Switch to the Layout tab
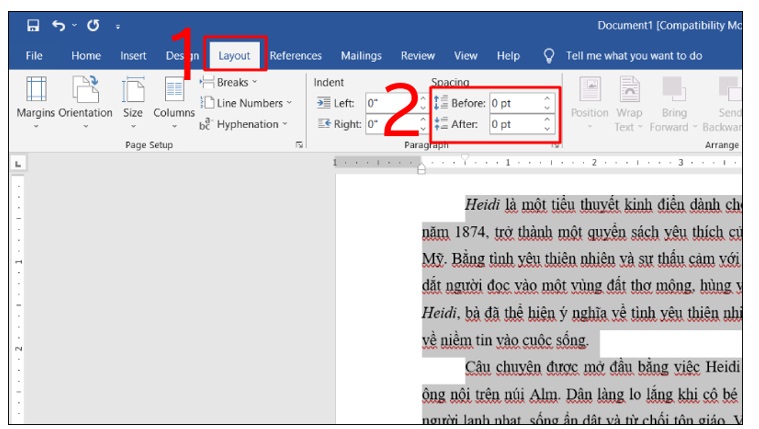 pyautogui.click(x=235, y=56)
